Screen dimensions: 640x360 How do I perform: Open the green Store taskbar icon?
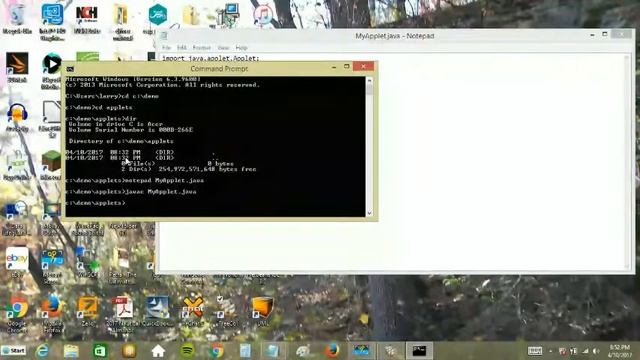pos(100,351)
